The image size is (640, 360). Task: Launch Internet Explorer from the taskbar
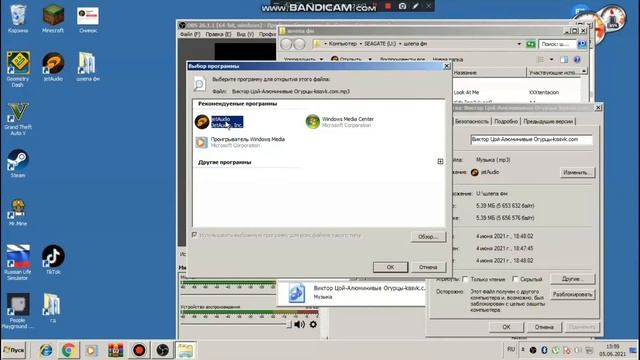(x=46, y=350)
